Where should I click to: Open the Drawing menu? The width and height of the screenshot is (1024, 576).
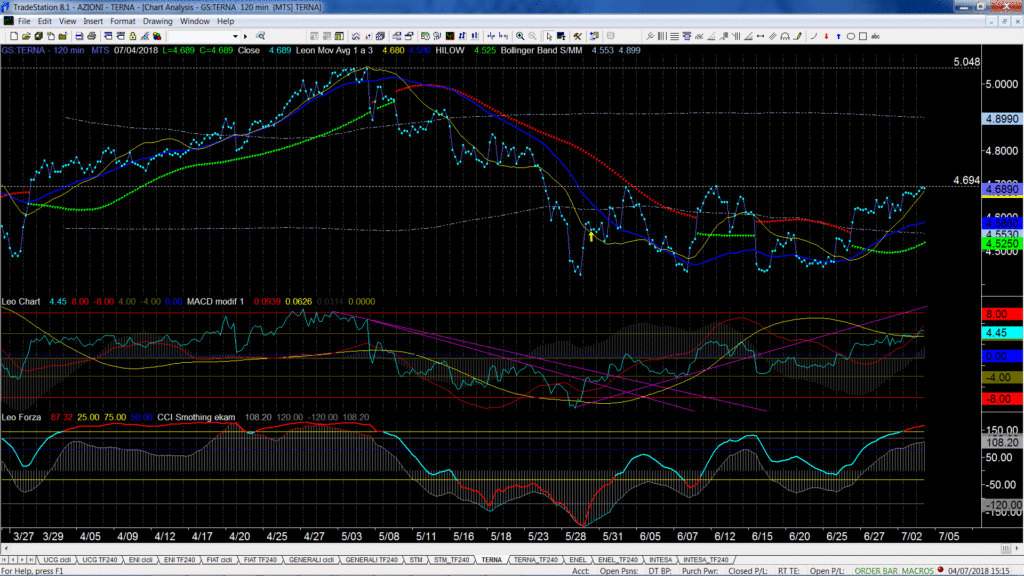(157, 22)
